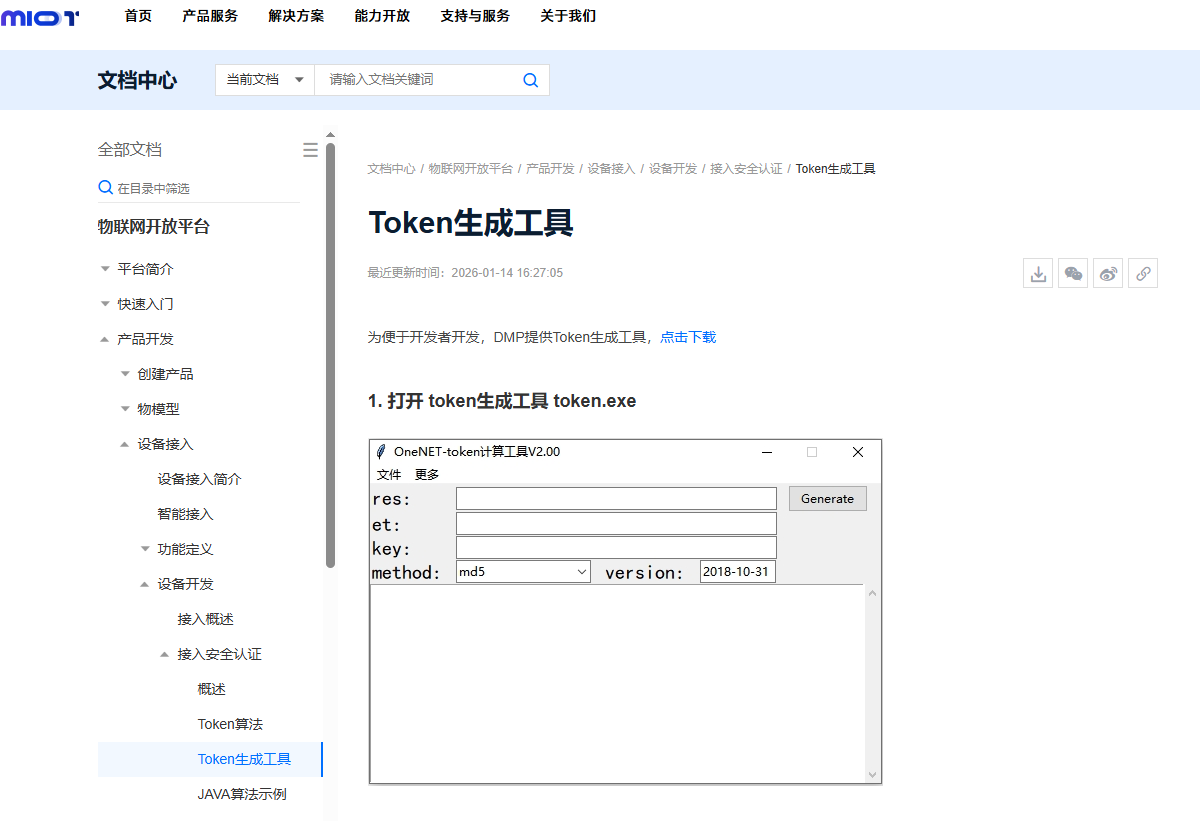Image resolution: width=1200 pixels, height=821 pixels.
Task: Click sidebar scroll-up arrow
Action: [330, 135]
